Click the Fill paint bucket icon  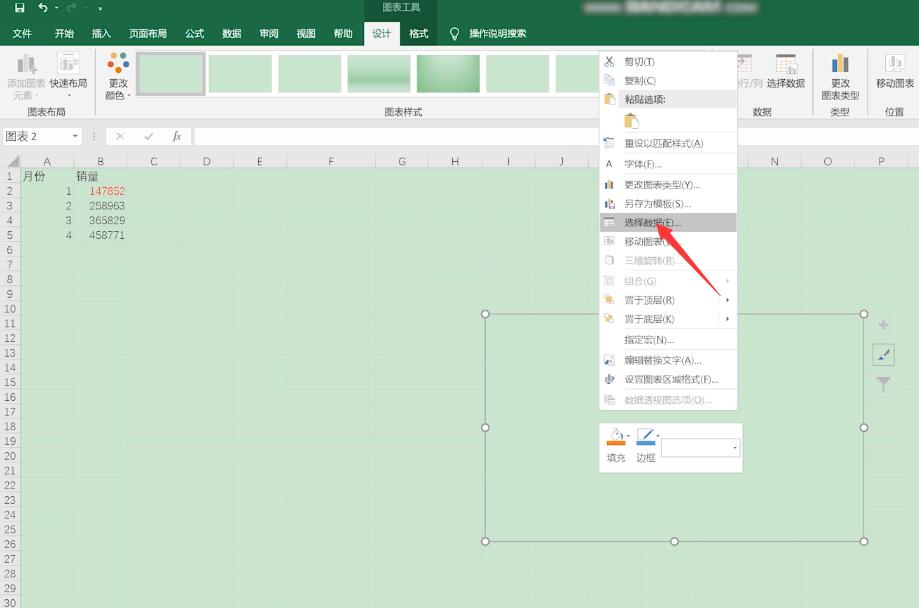(x=615, y=437)
